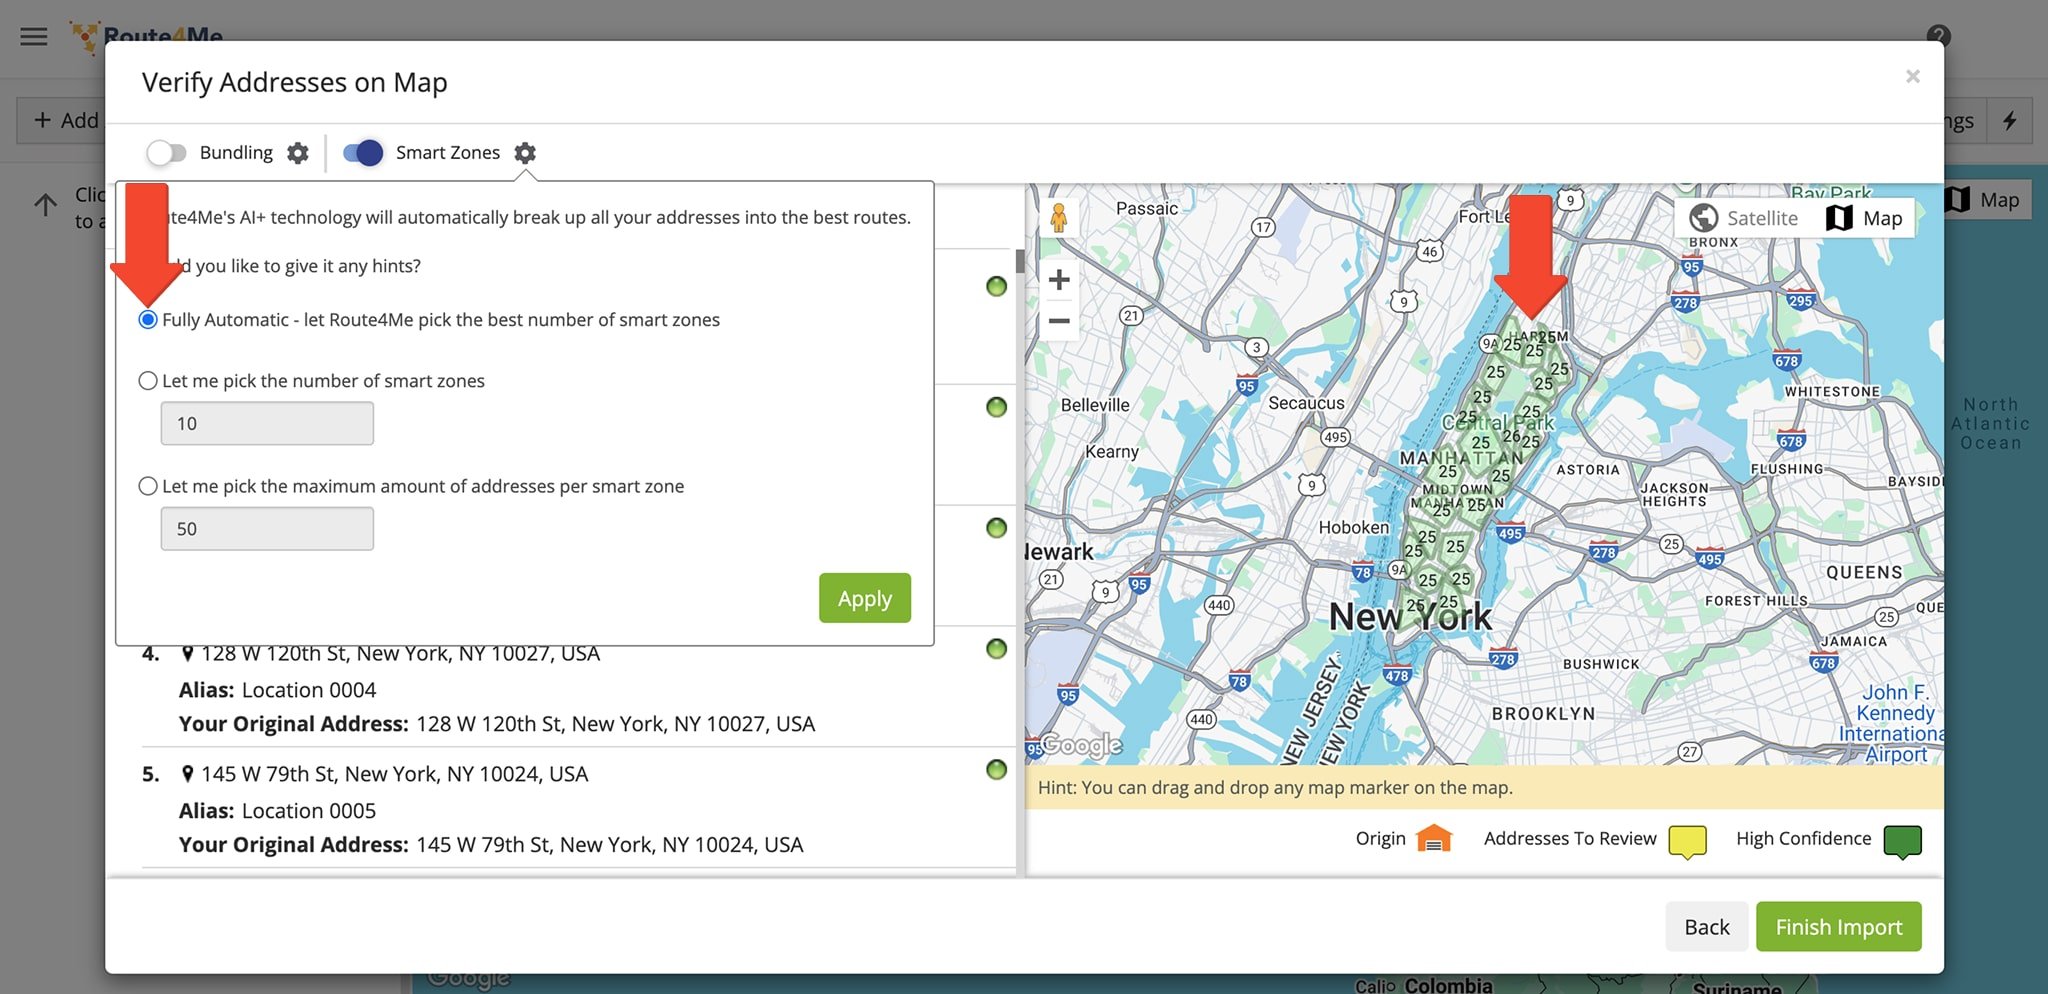Click the yellow Addresses To Review swatch
The image size is (2048, 994).
tap(1687, 842)
